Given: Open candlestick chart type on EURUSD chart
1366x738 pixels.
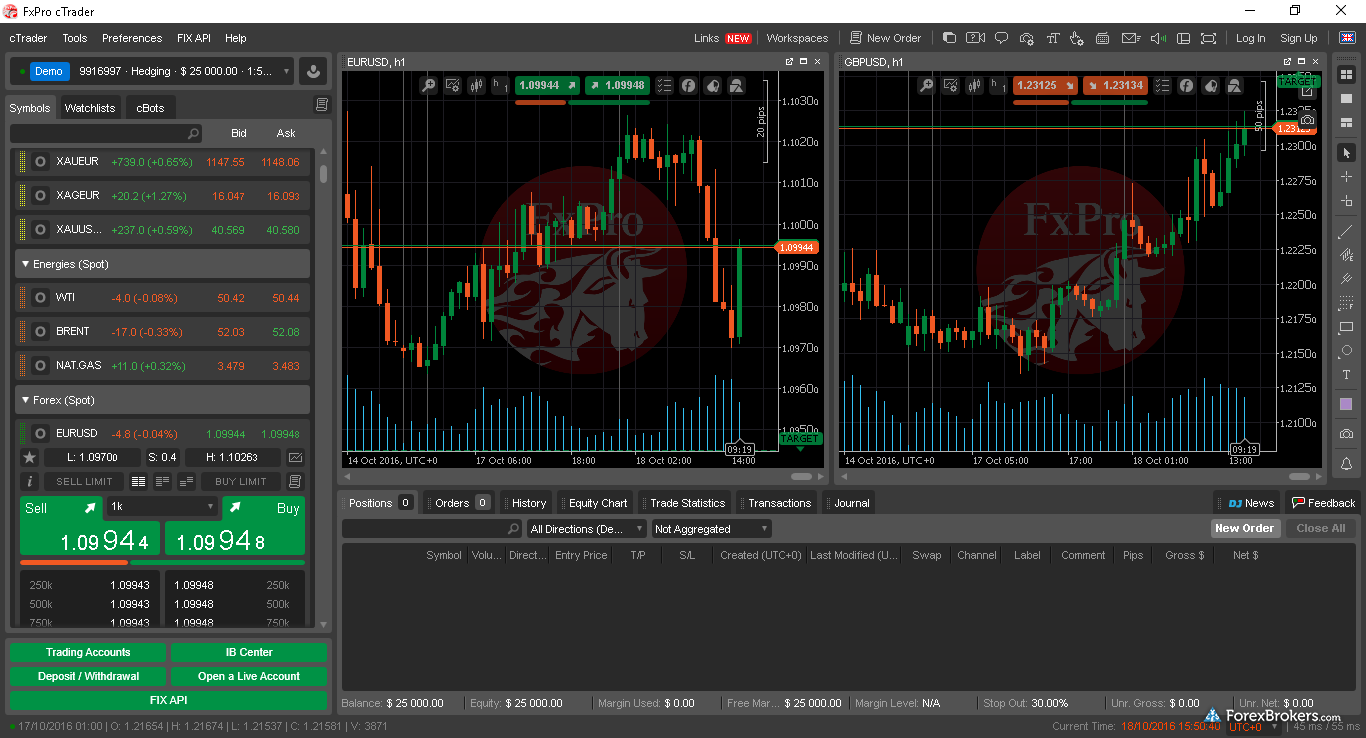Looking at the screenshot, I should point(477,86).
